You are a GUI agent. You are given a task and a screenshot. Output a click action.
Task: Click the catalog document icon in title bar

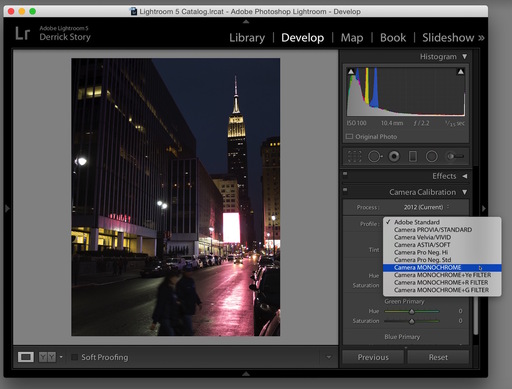134,11
